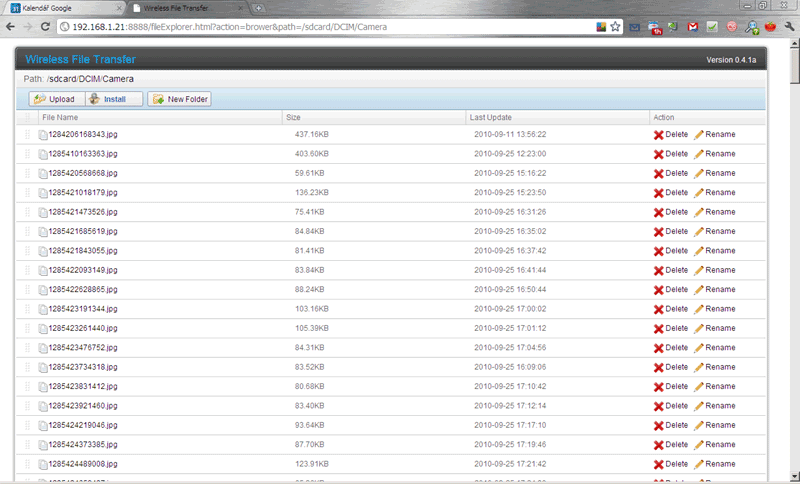Viewport: 800px width, 484px height.
Task: Sort by the Last Update column header
Action: click(491, 117)
